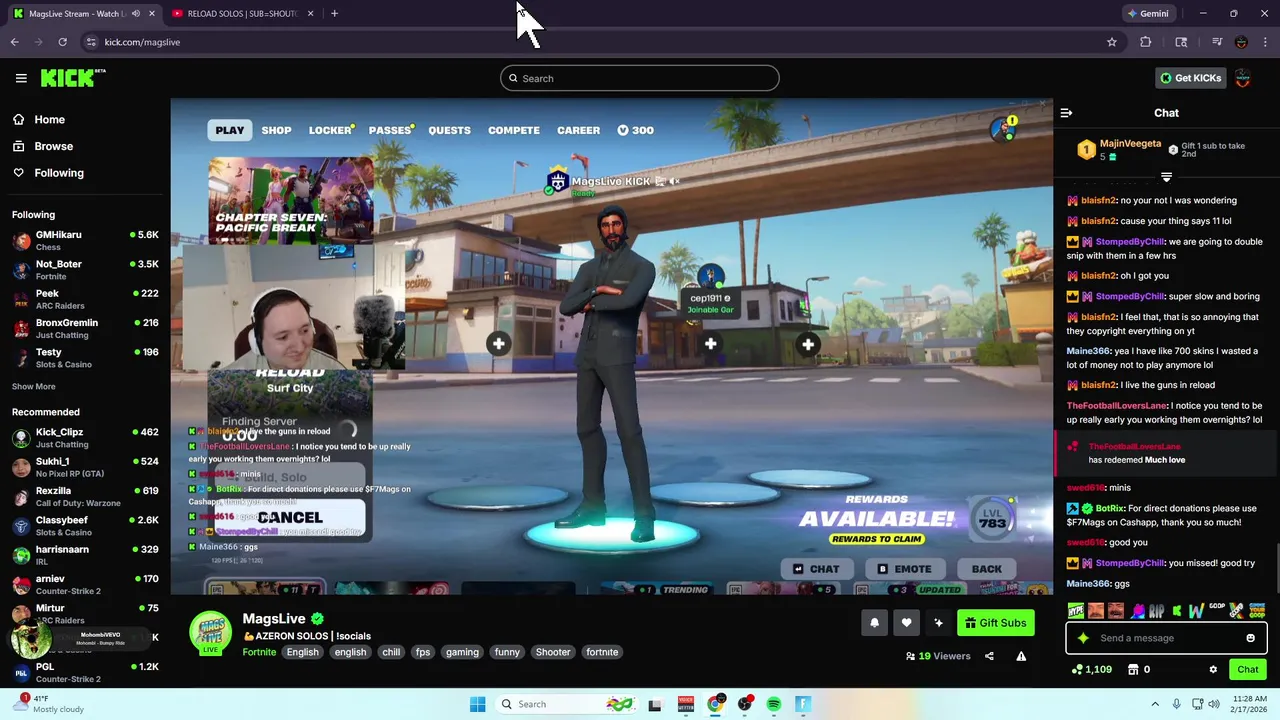This screenshot has height=720, width=1280.
Task: Click the in-game SHOP tab
Action: pyautogui.click(x=276, y=130)
